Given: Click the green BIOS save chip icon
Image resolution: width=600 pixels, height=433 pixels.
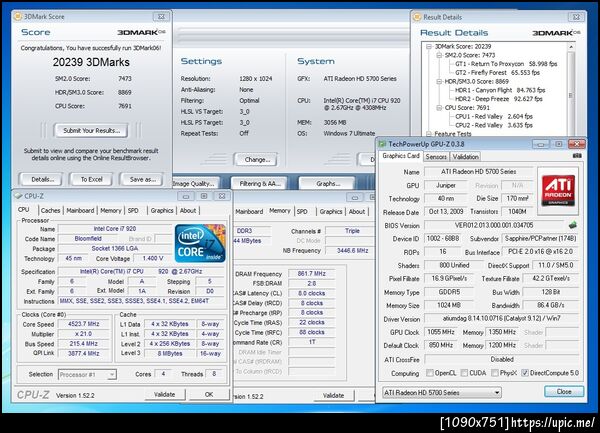Looking at the screenshot, I should tap(572, 225).
